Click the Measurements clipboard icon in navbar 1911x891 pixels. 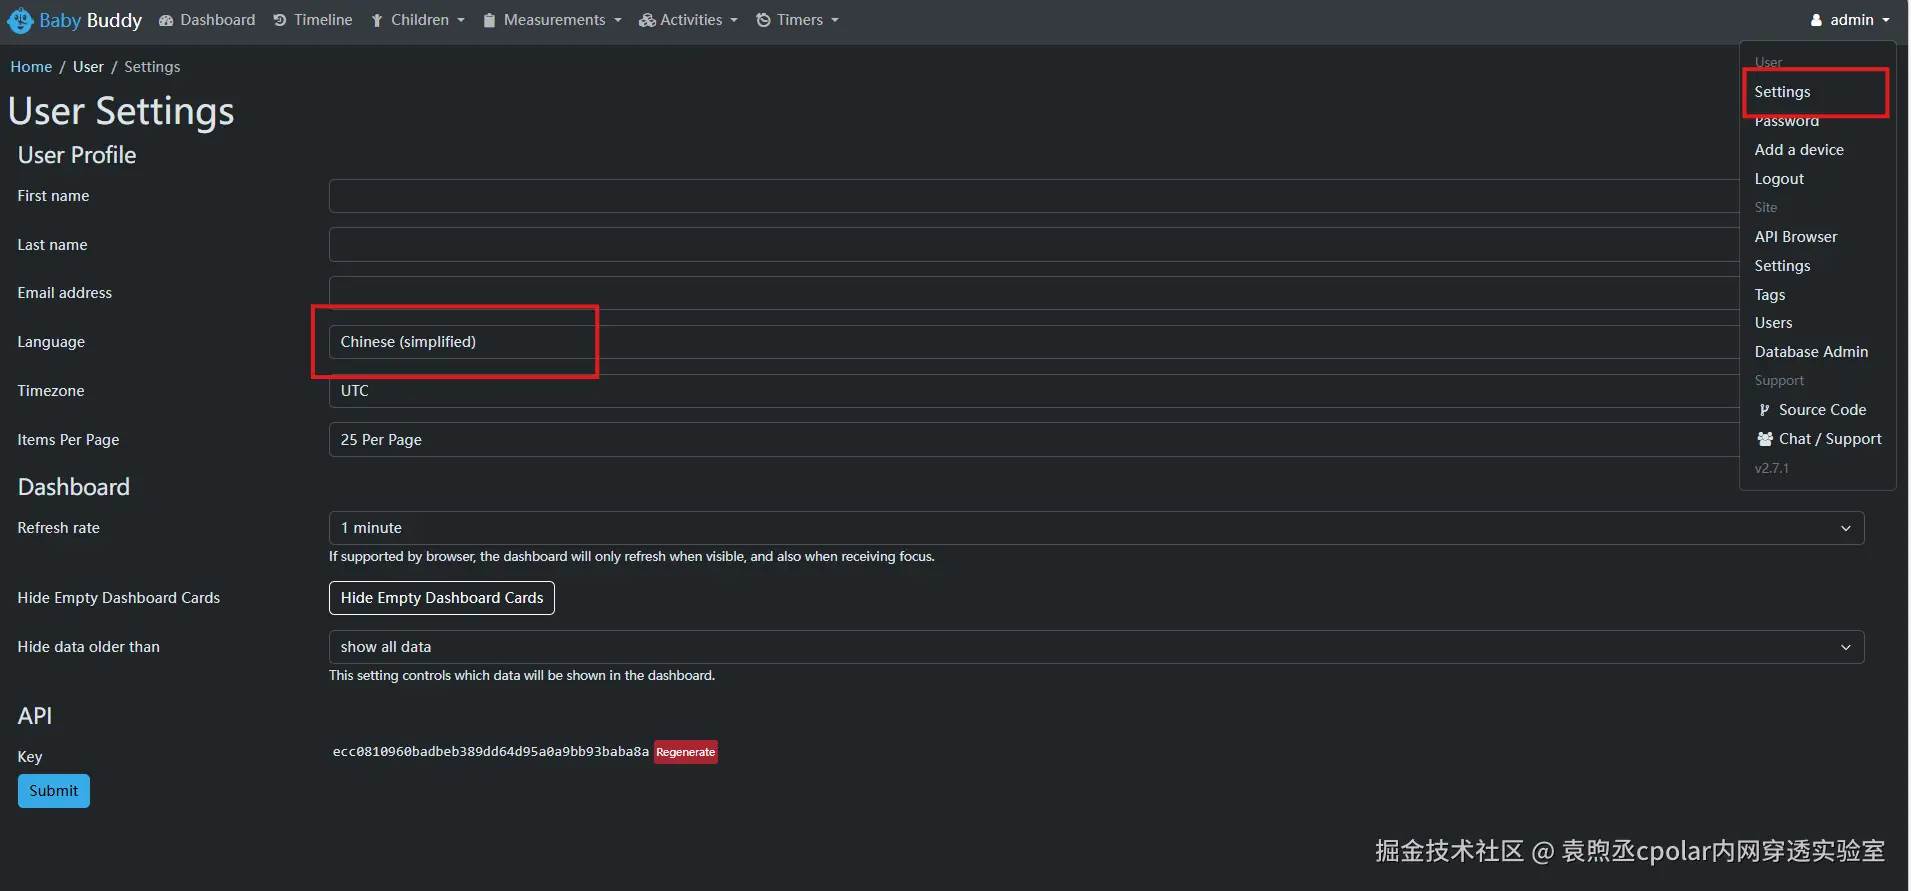tap(489, 20)
